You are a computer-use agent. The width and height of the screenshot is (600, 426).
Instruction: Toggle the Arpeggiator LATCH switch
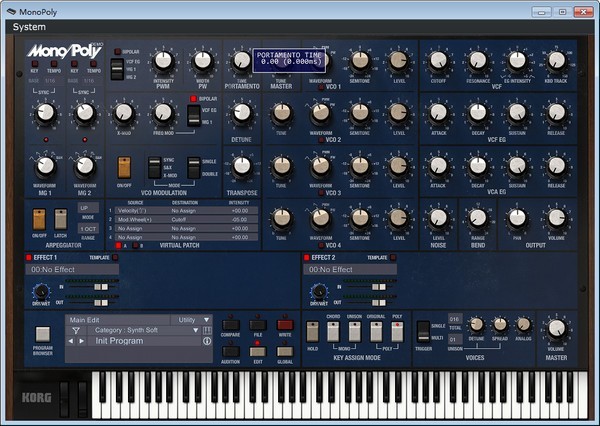(60, 219)
